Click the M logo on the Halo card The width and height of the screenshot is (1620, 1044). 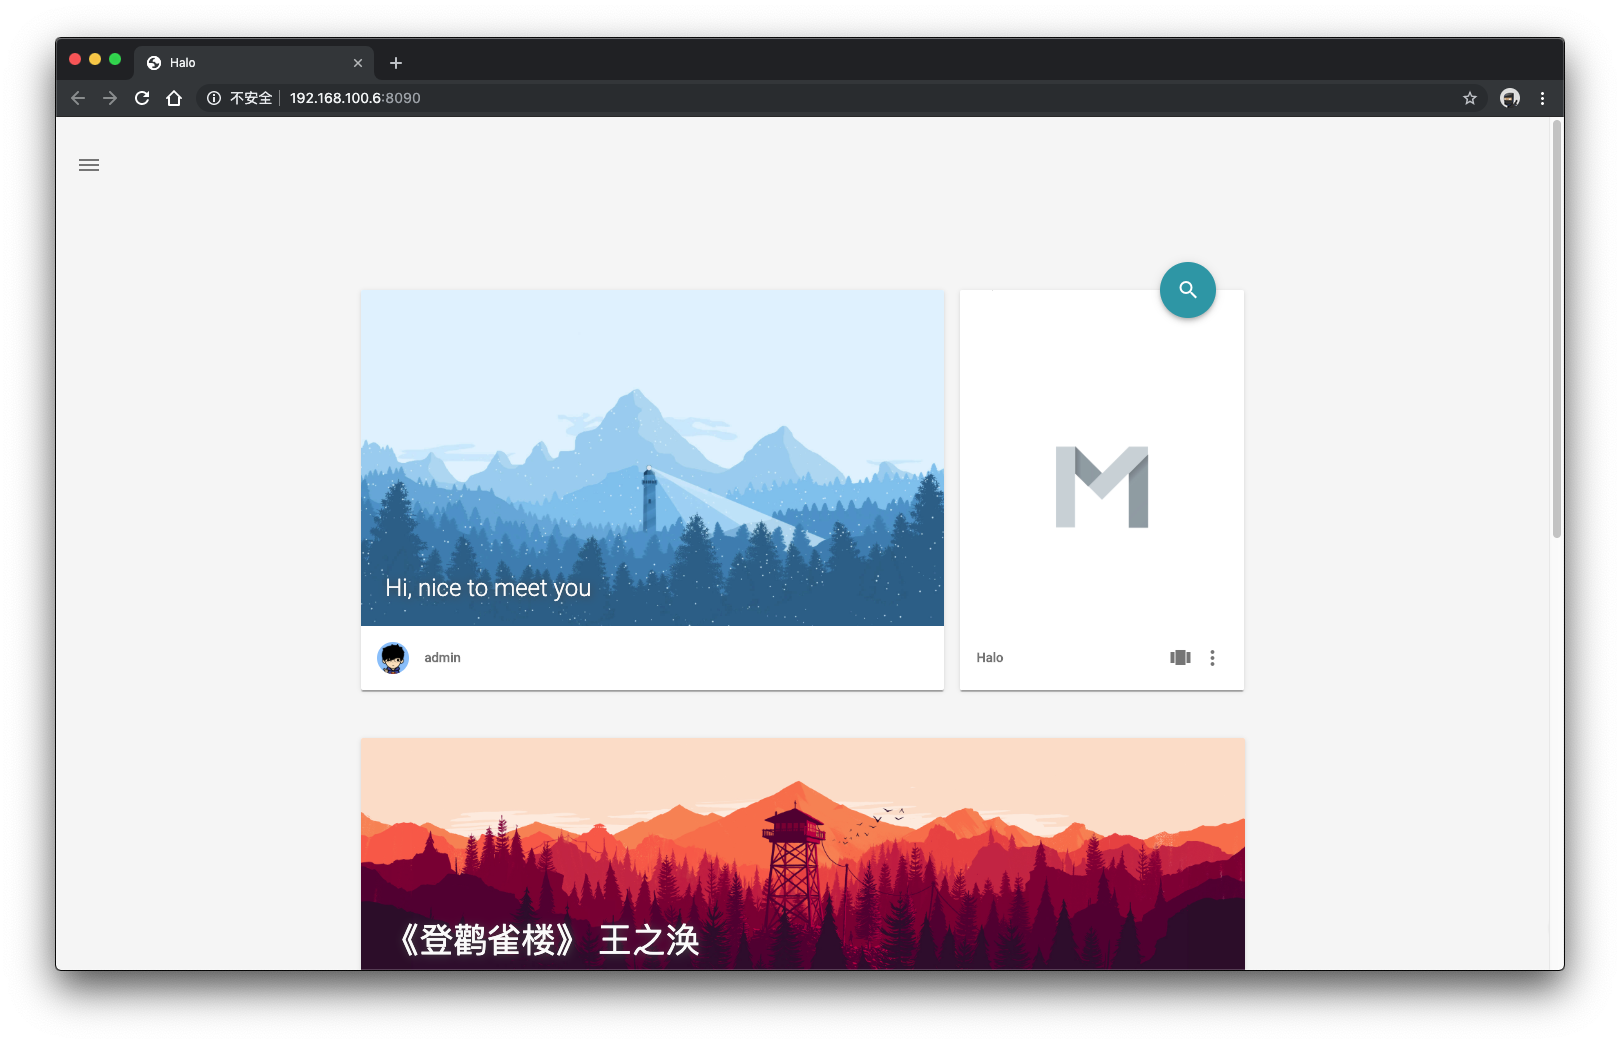point(1102,487)
